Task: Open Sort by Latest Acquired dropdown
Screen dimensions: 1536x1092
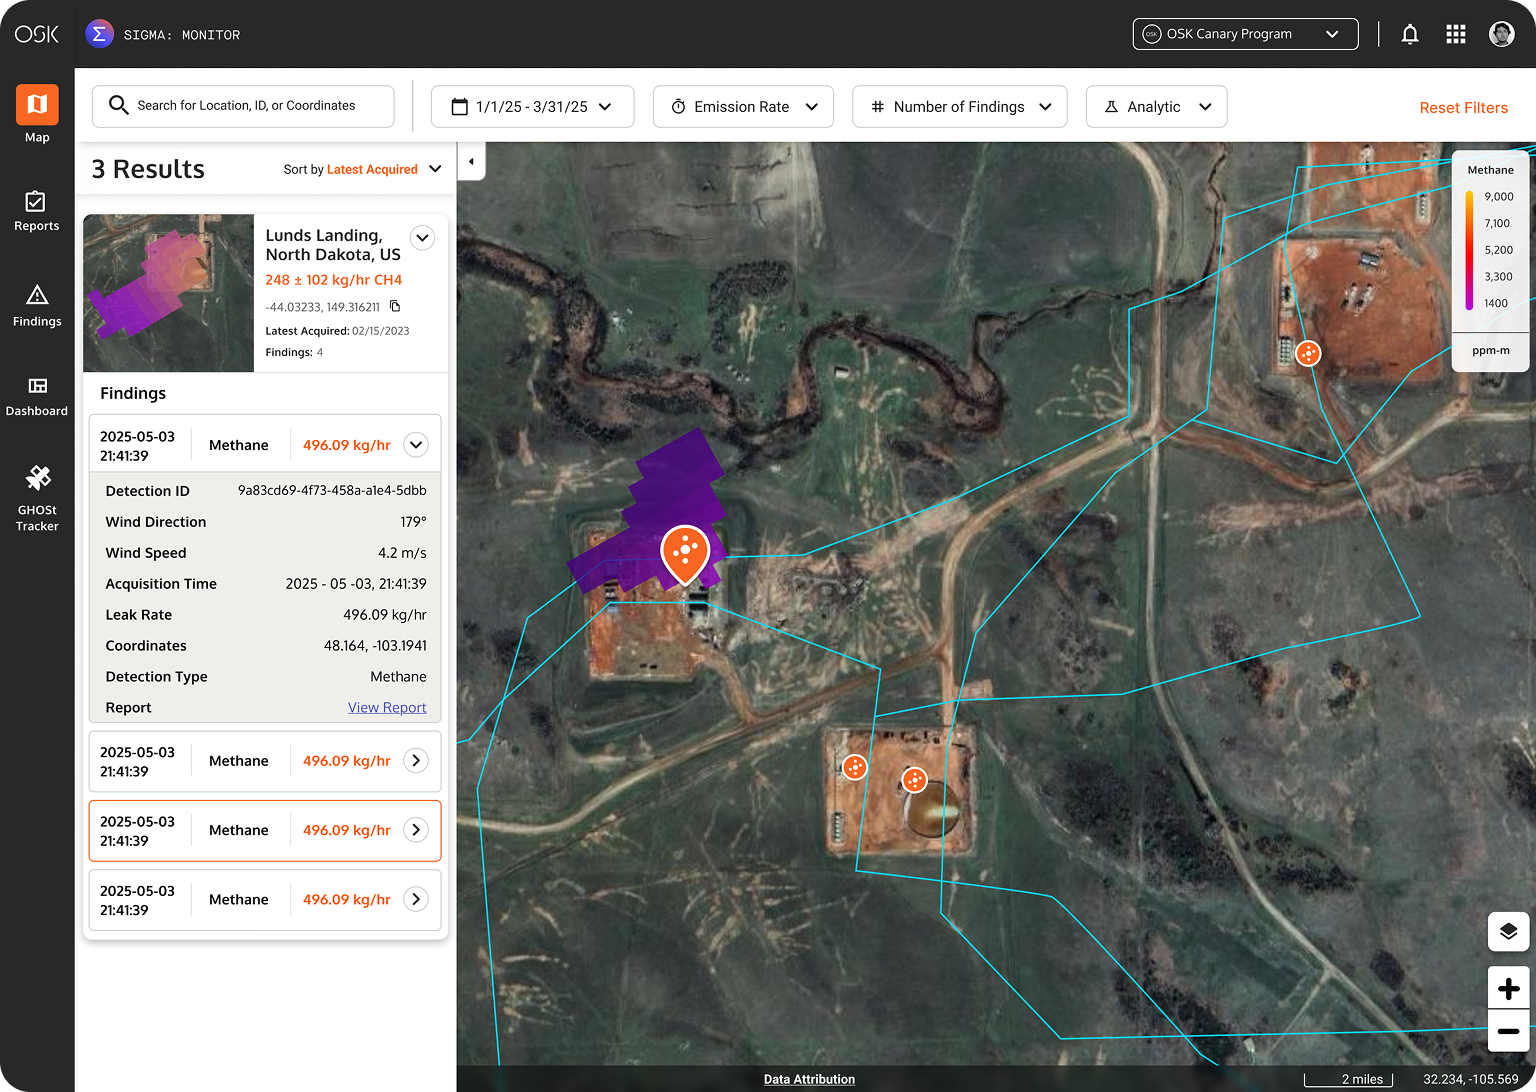Action: (362, 169)
